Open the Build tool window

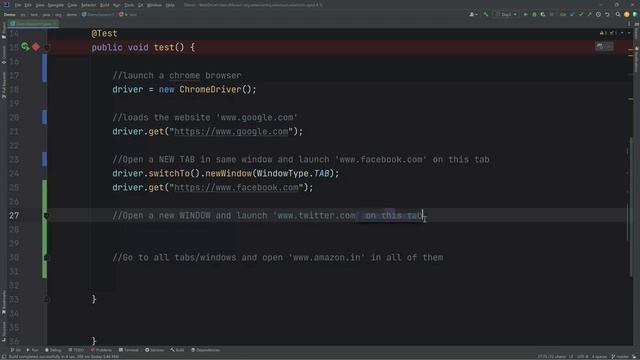point(178,350)
